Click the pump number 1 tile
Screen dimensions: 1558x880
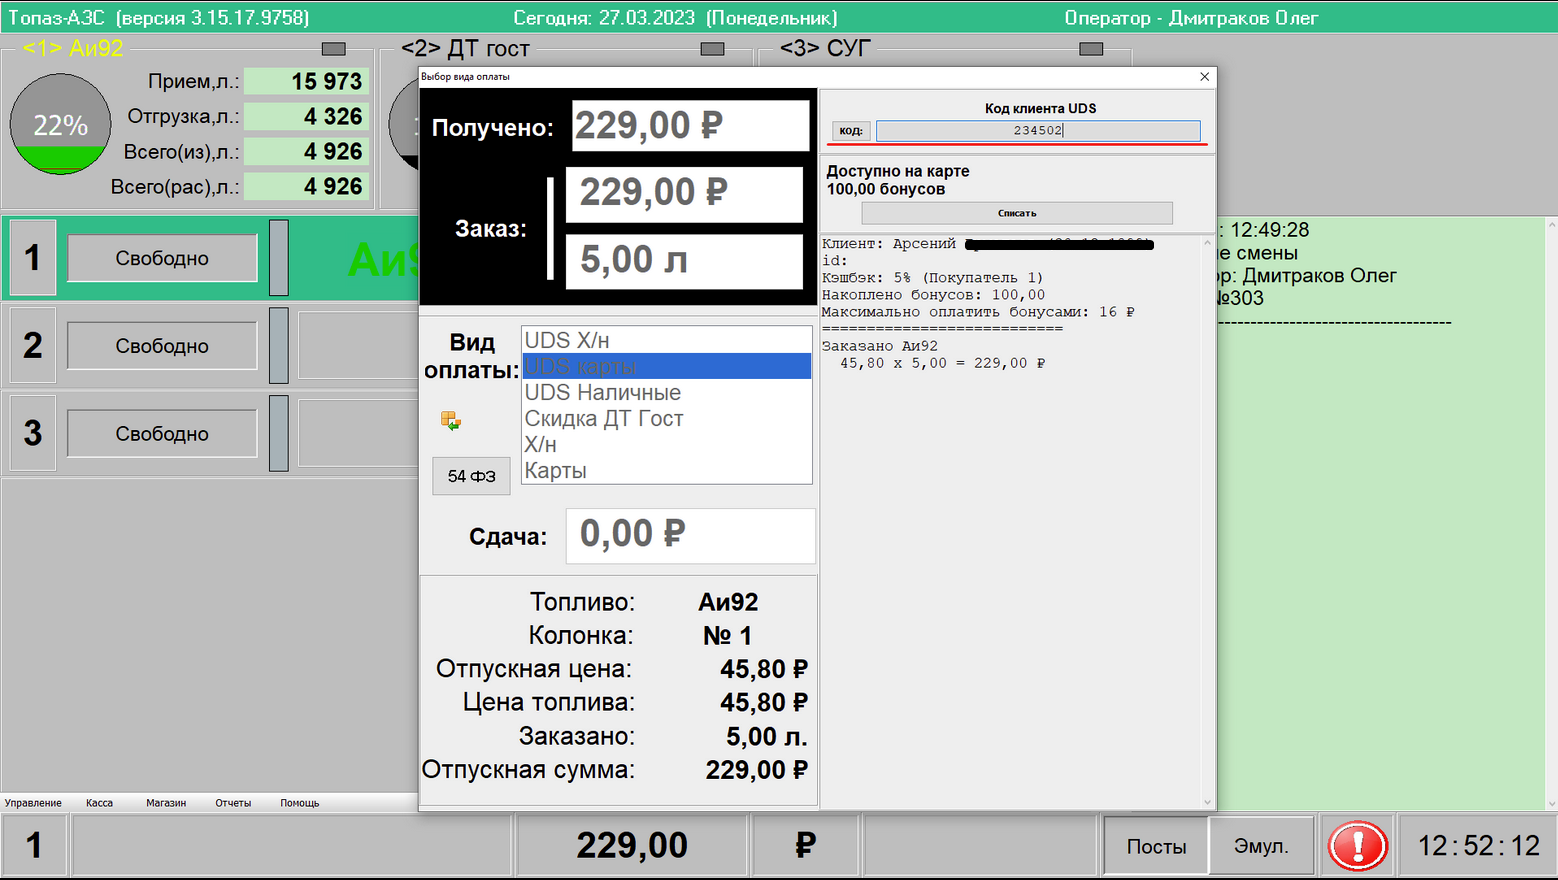33,258
